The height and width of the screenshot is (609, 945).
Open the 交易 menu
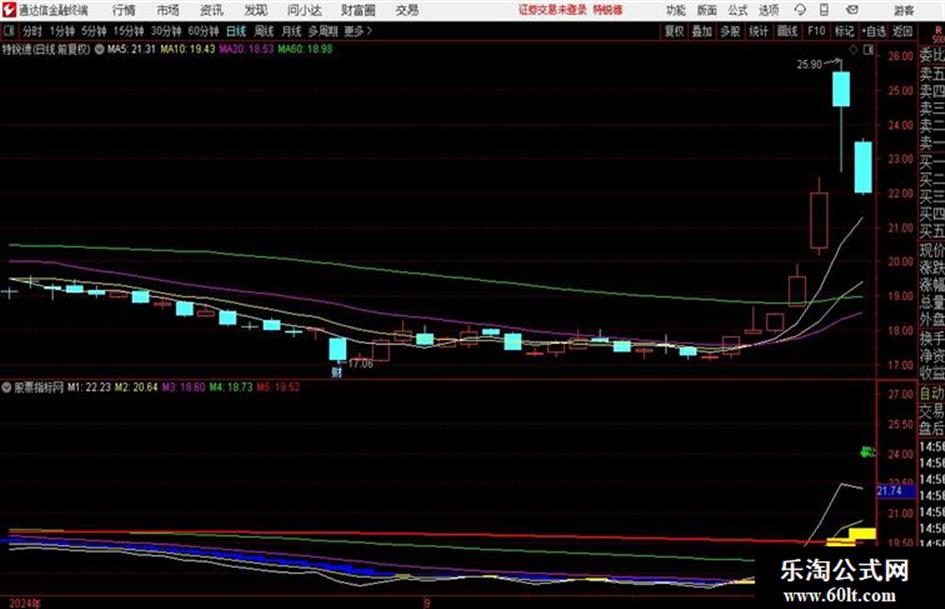(407, 10)
